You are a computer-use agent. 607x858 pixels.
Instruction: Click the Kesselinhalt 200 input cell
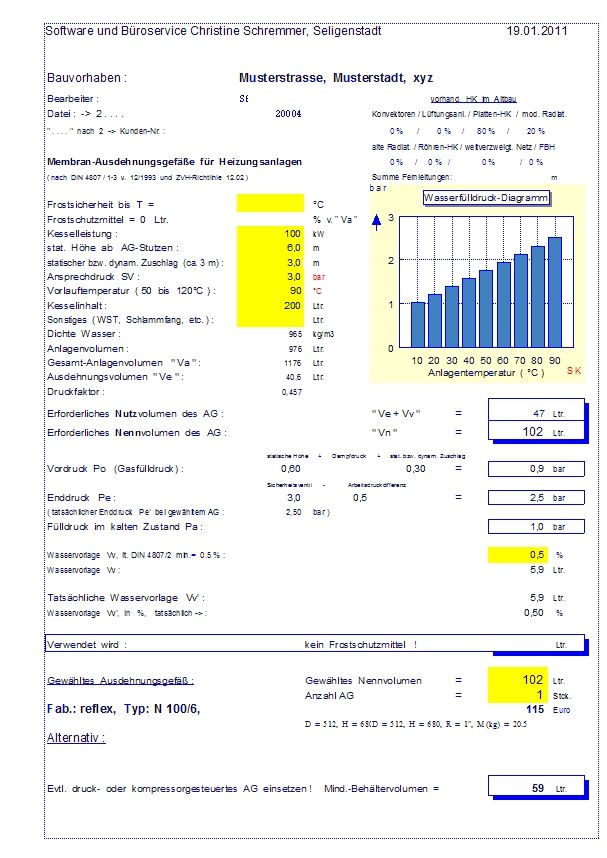click(270, 305)
